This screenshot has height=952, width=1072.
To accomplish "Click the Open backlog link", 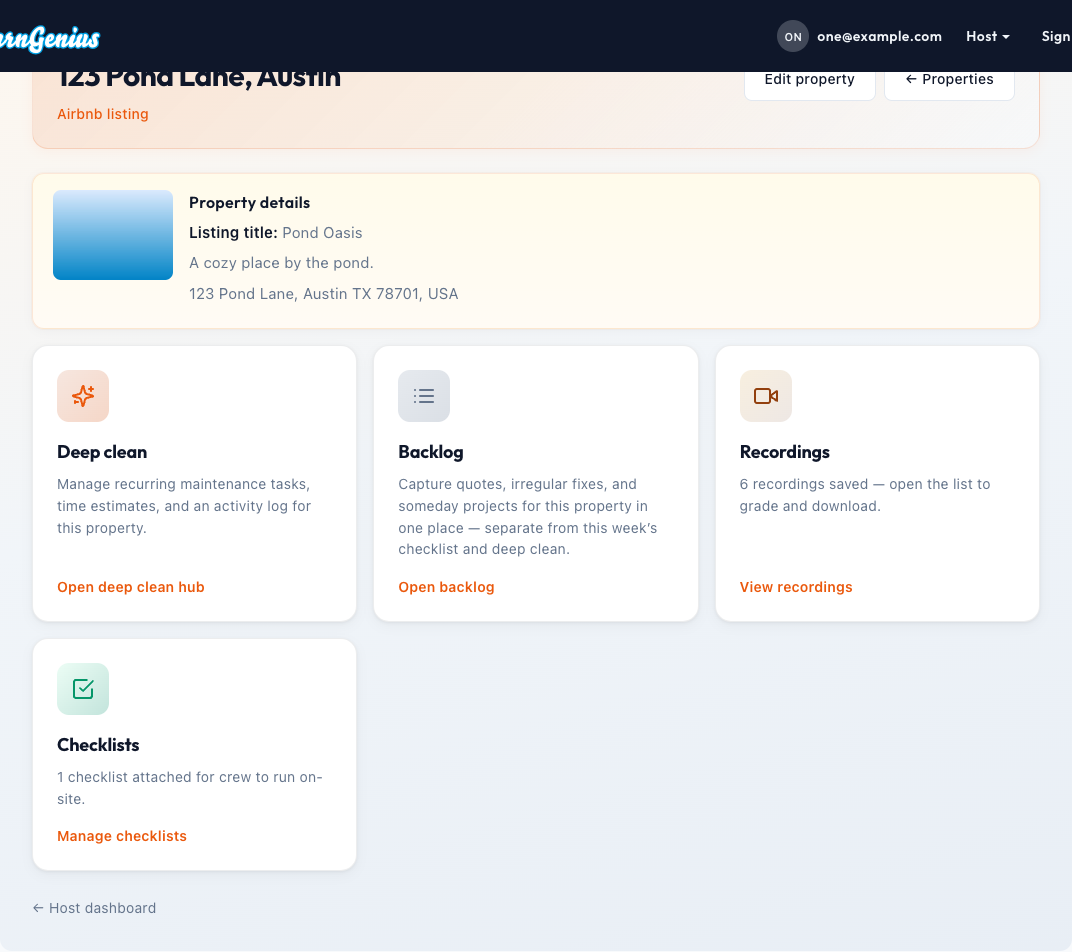I will 446,587.
